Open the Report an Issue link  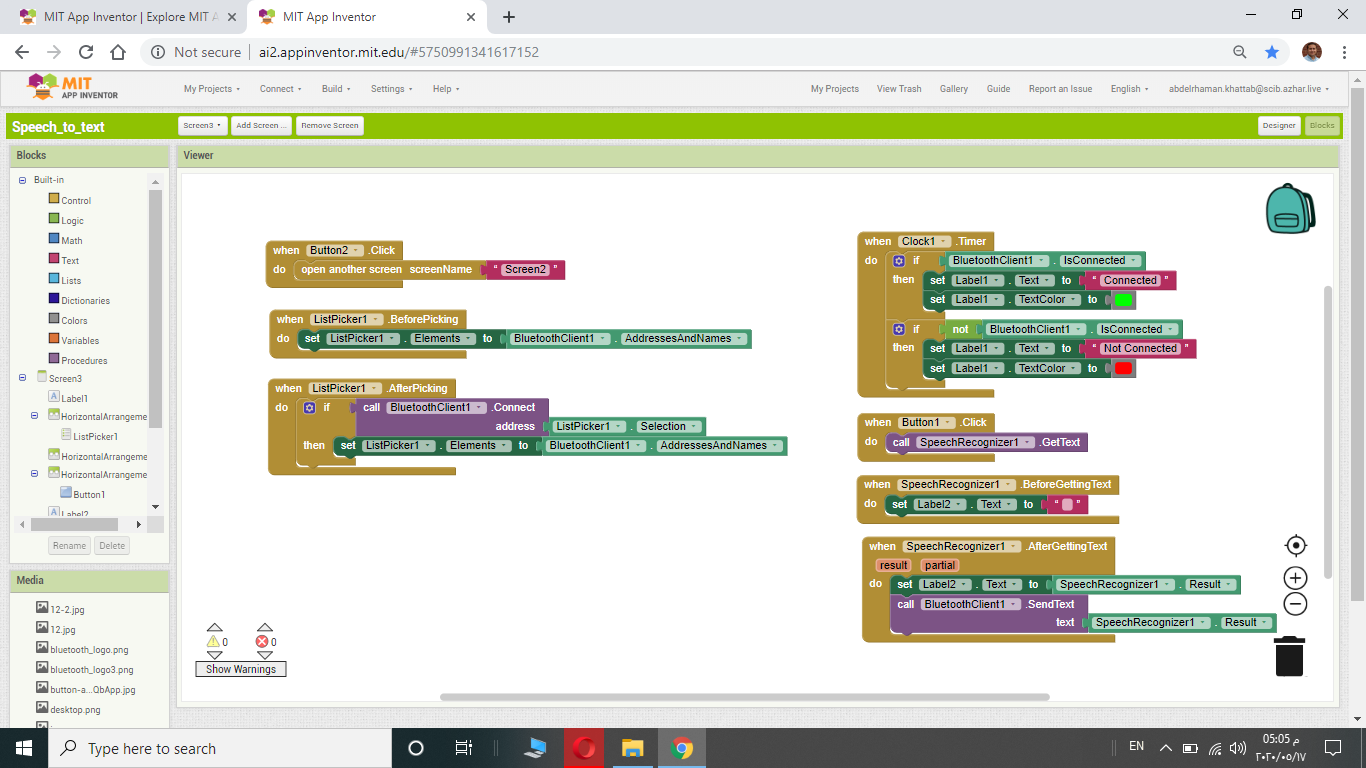tap(1060, 89)
